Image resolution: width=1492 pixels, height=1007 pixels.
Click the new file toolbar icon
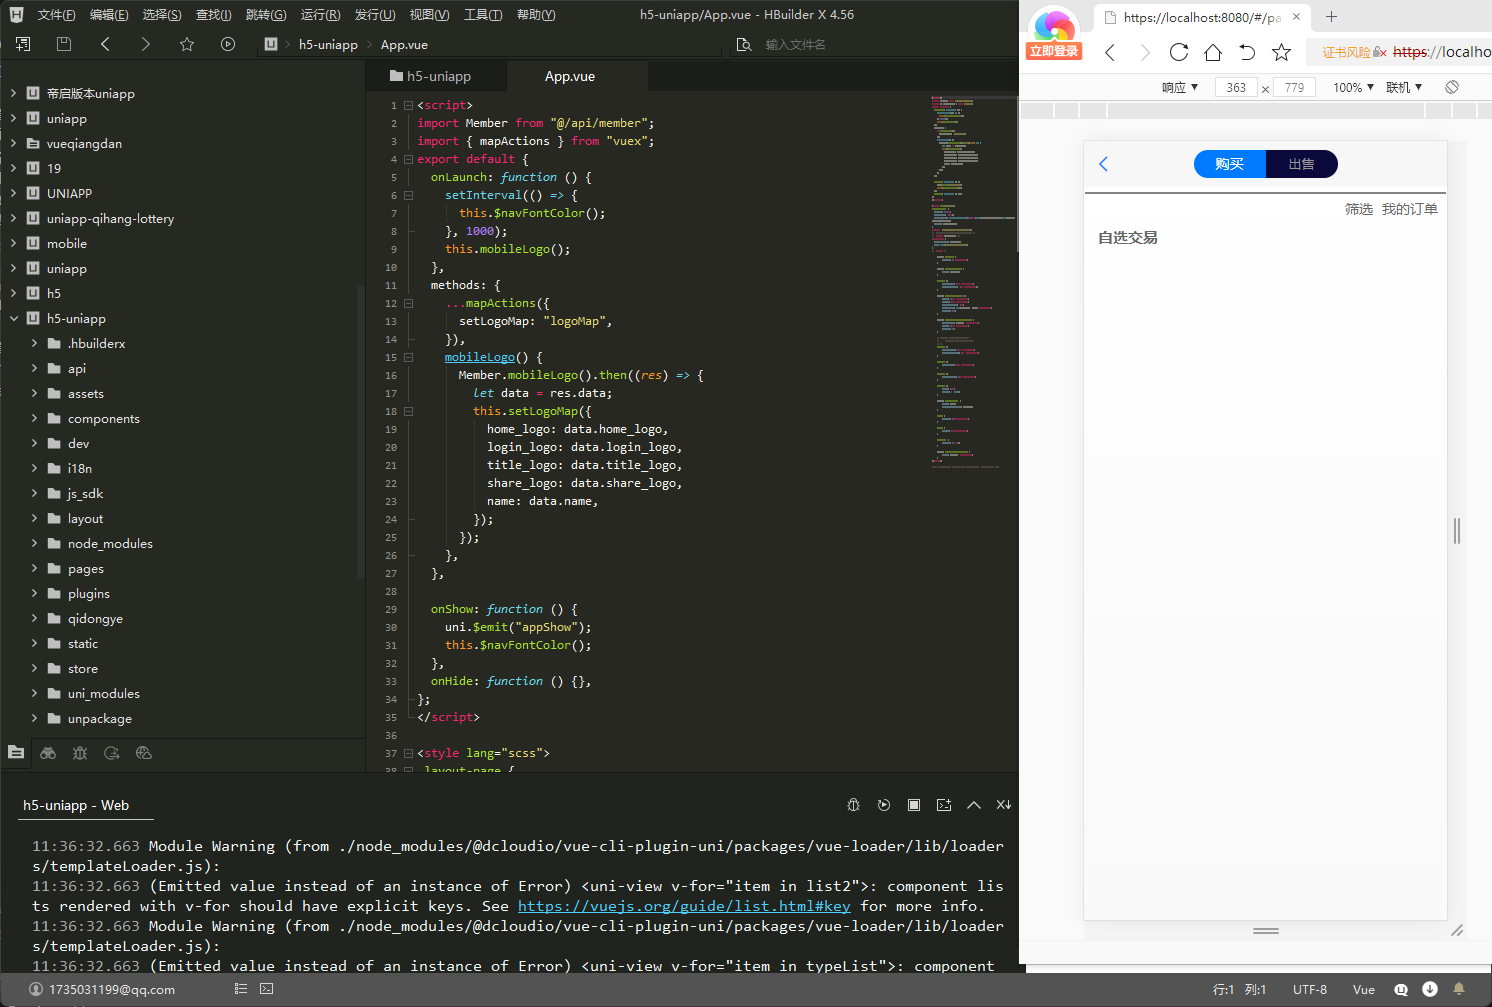(23, 44)
